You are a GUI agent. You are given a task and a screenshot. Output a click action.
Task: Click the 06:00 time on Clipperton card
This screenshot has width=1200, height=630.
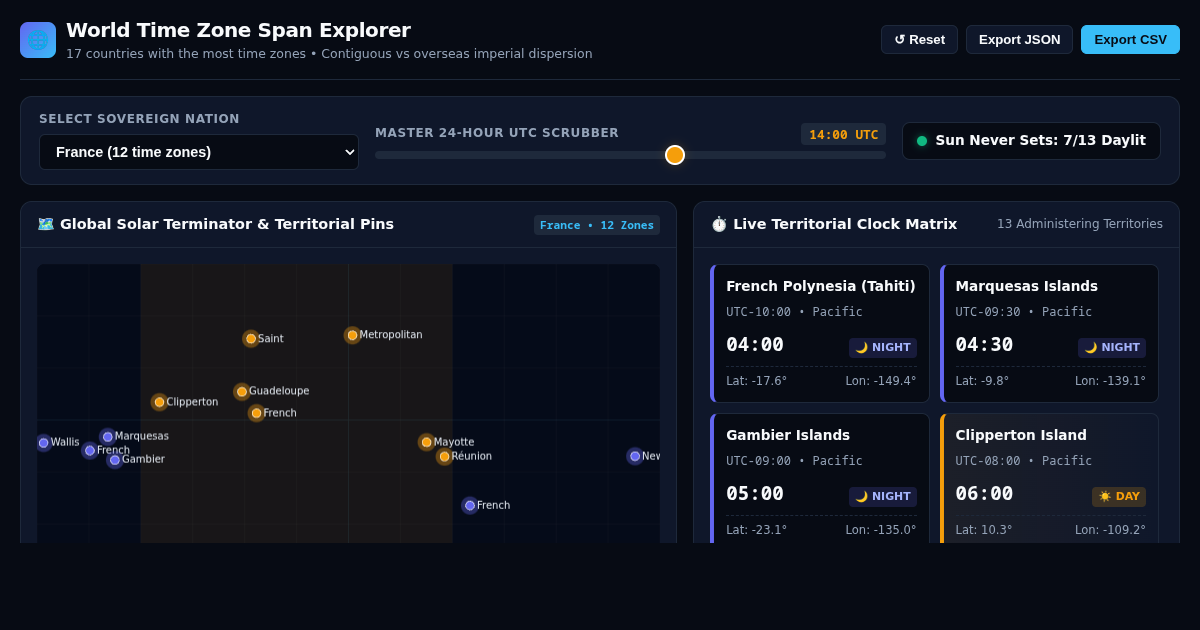[984, 494]
